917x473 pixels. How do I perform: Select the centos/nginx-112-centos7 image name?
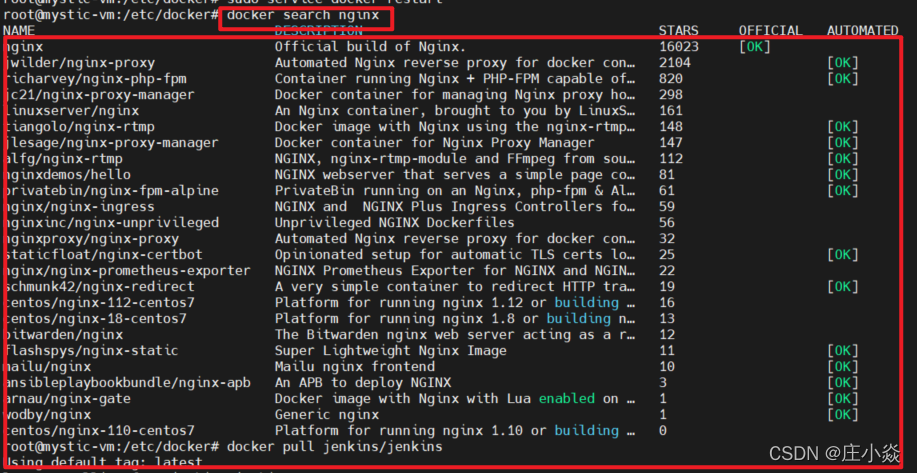tap(99, 303)
